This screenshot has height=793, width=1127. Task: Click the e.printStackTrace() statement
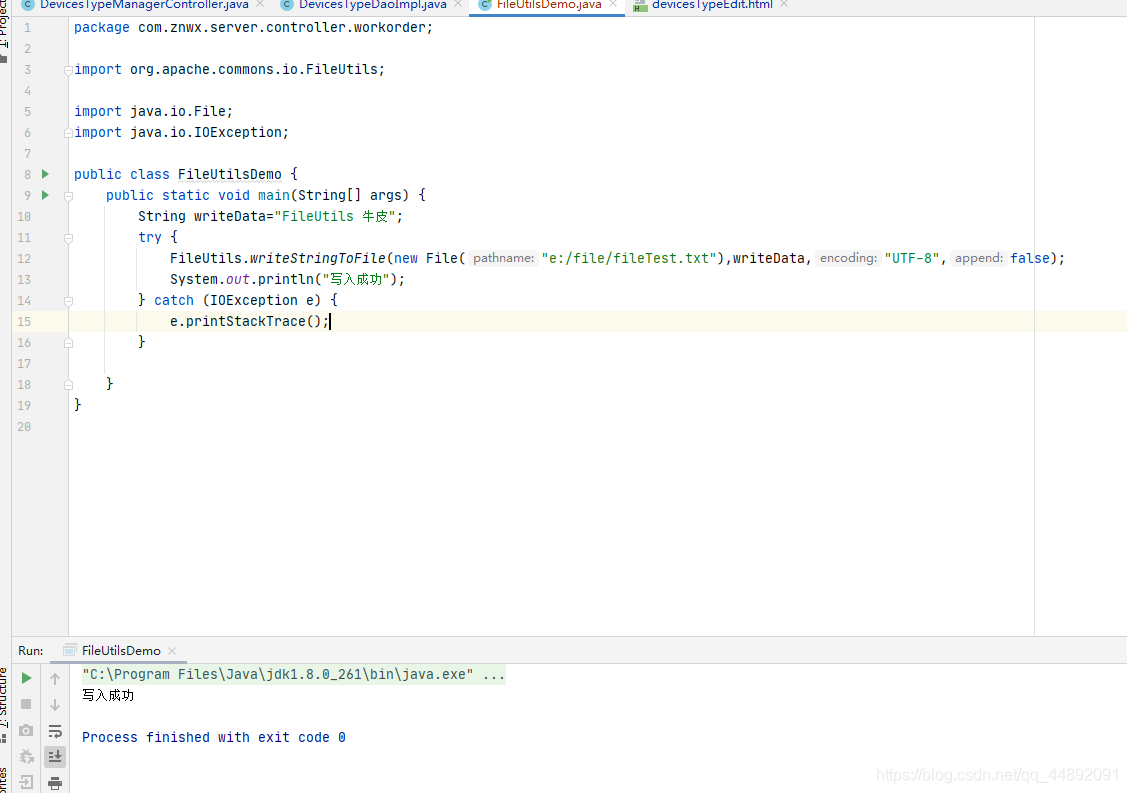coord(249,321)
